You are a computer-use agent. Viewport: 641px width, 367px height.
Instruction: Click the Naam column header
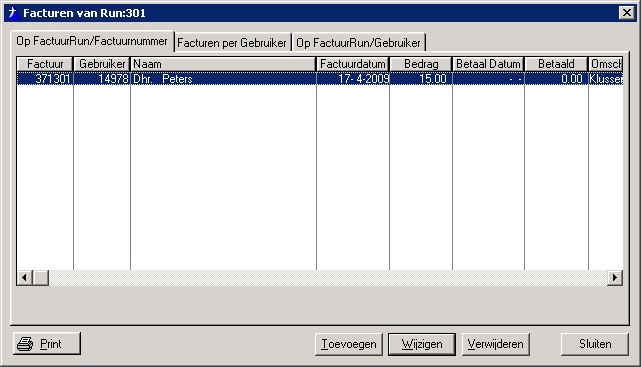pos(223,64)
